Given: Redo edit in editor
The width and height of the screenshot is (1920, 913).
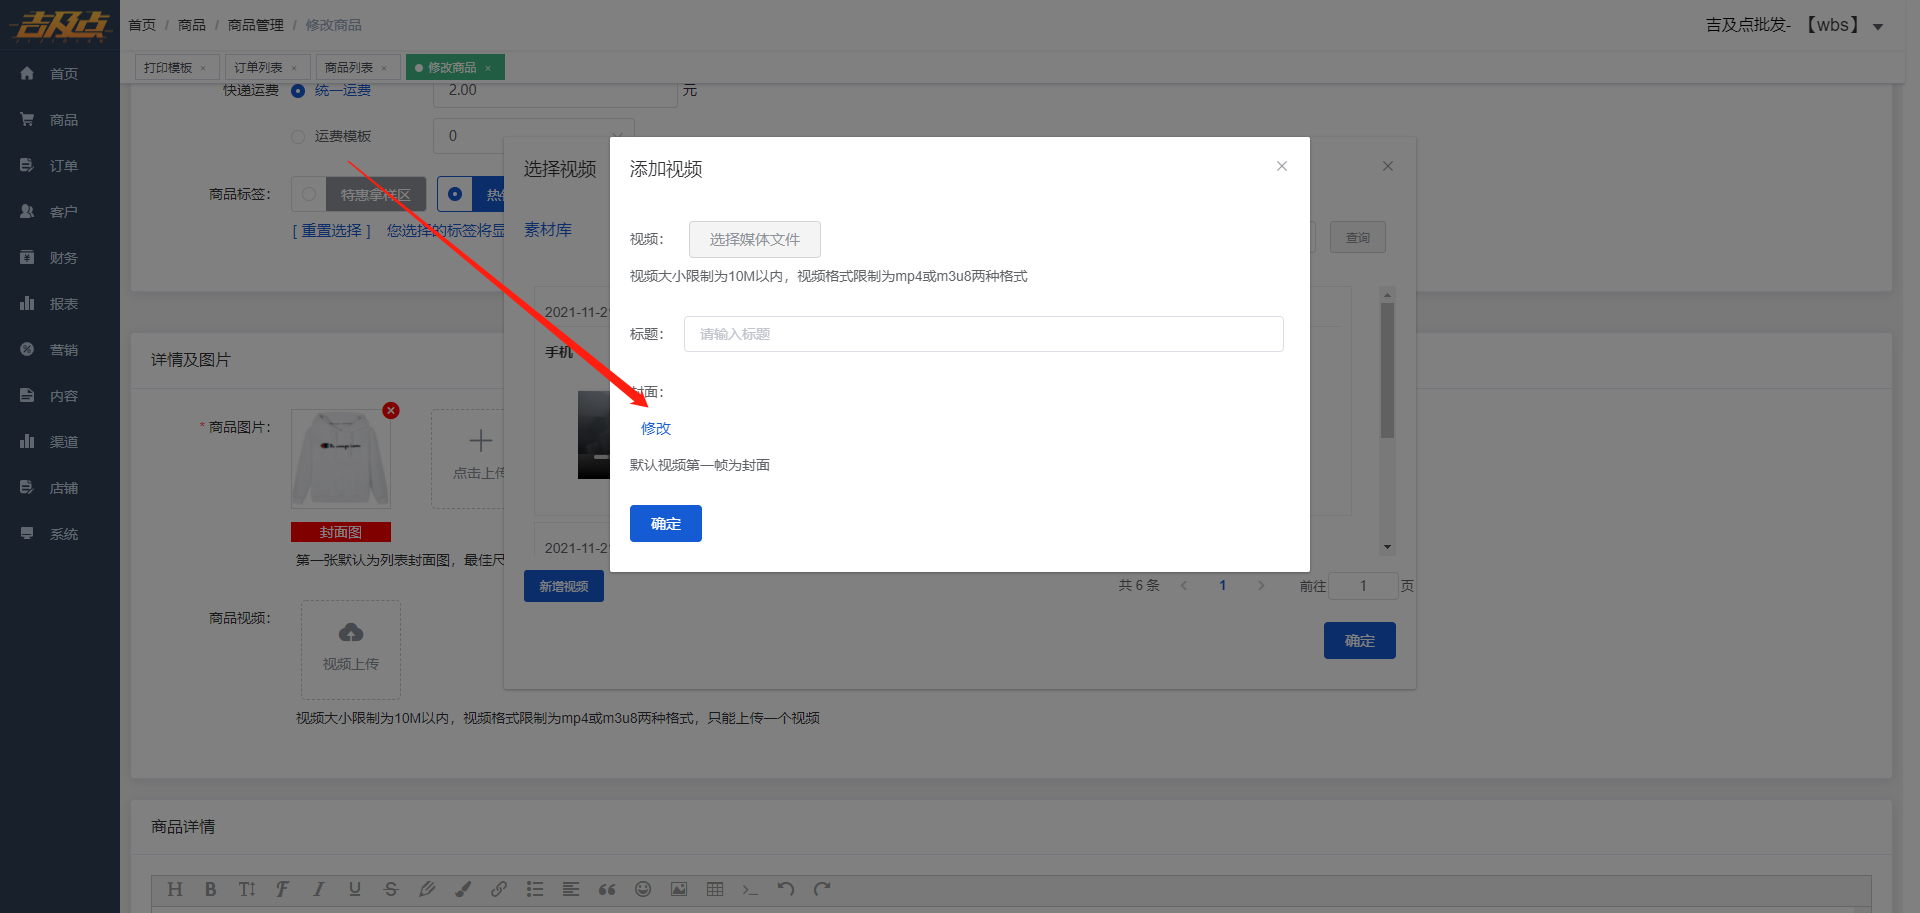Looking at the screenshot, I should point(822,889).
